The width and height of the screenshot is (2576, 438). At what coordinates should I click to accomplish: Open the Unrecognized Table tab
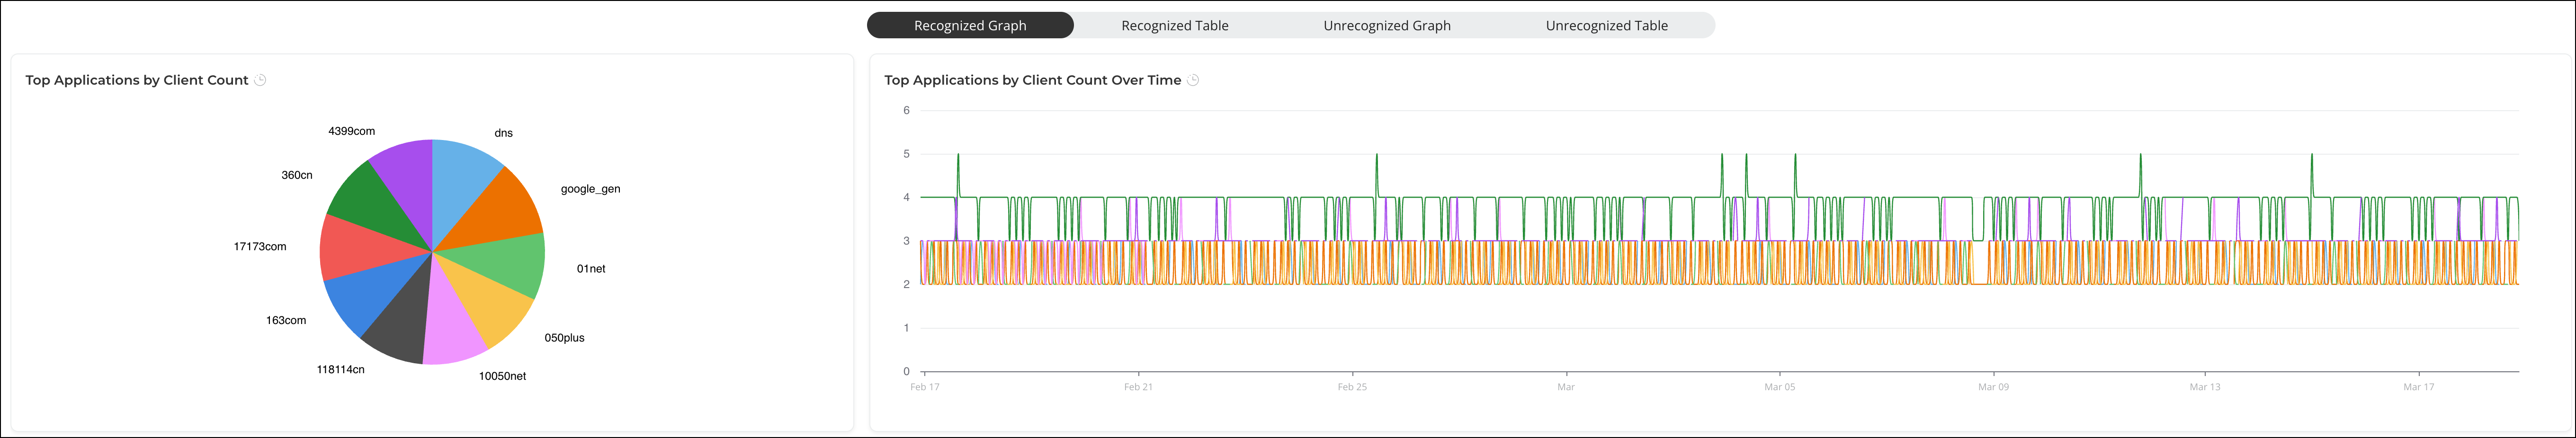[x=1607, y=25]
